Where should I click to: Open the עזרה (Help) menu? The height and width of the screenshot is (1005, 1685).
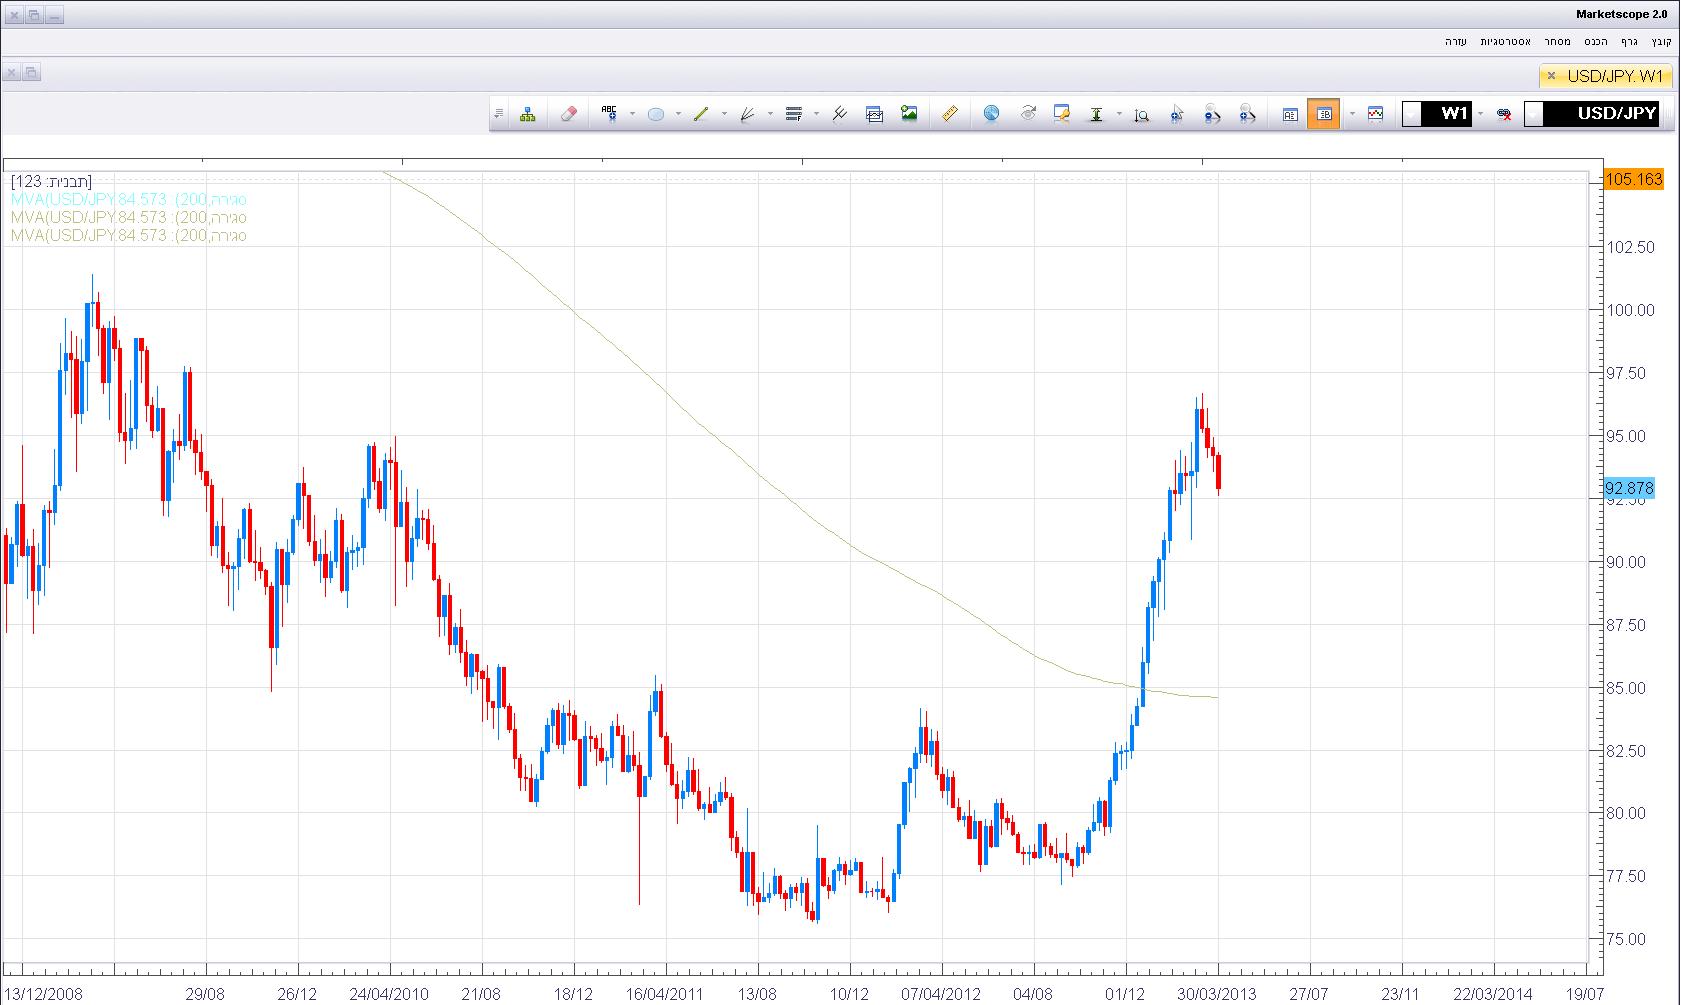(1456, 41)
